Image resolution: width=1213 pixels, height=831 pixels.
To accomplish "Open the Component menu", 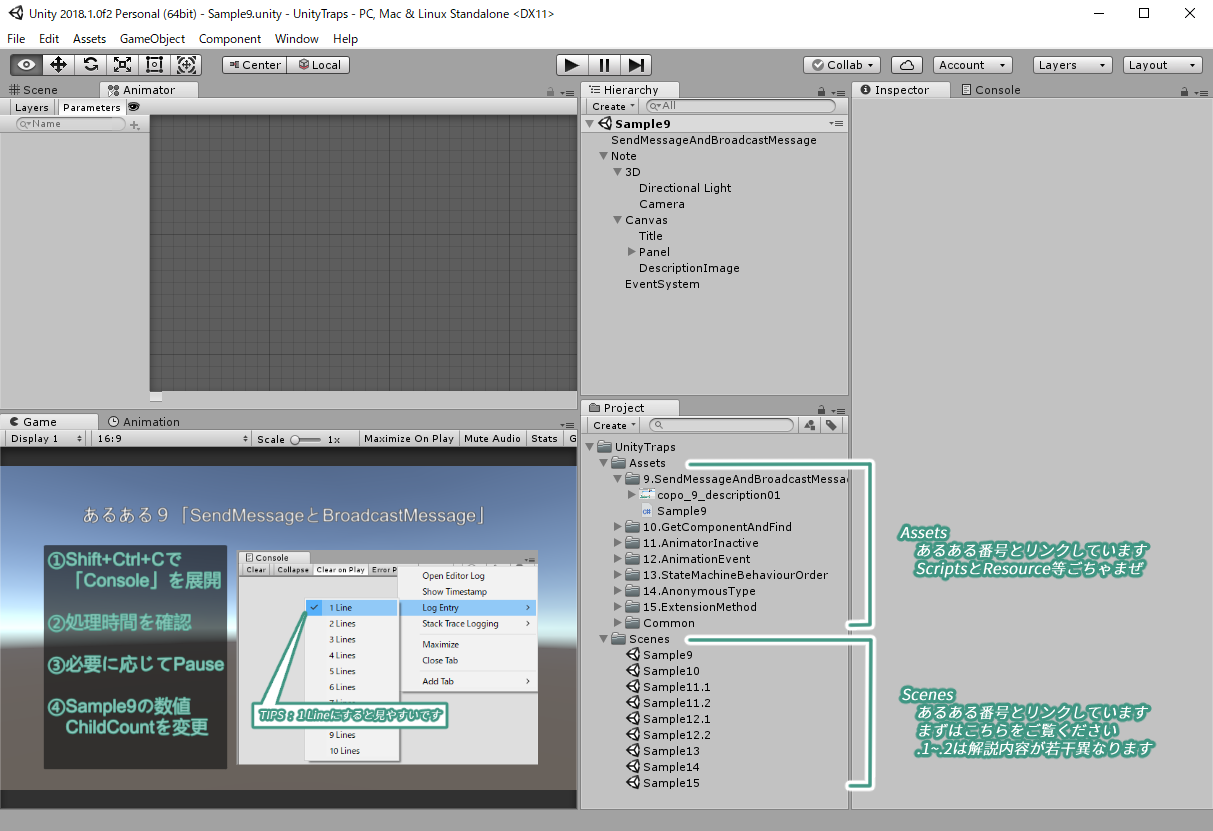I will (230, 39).
